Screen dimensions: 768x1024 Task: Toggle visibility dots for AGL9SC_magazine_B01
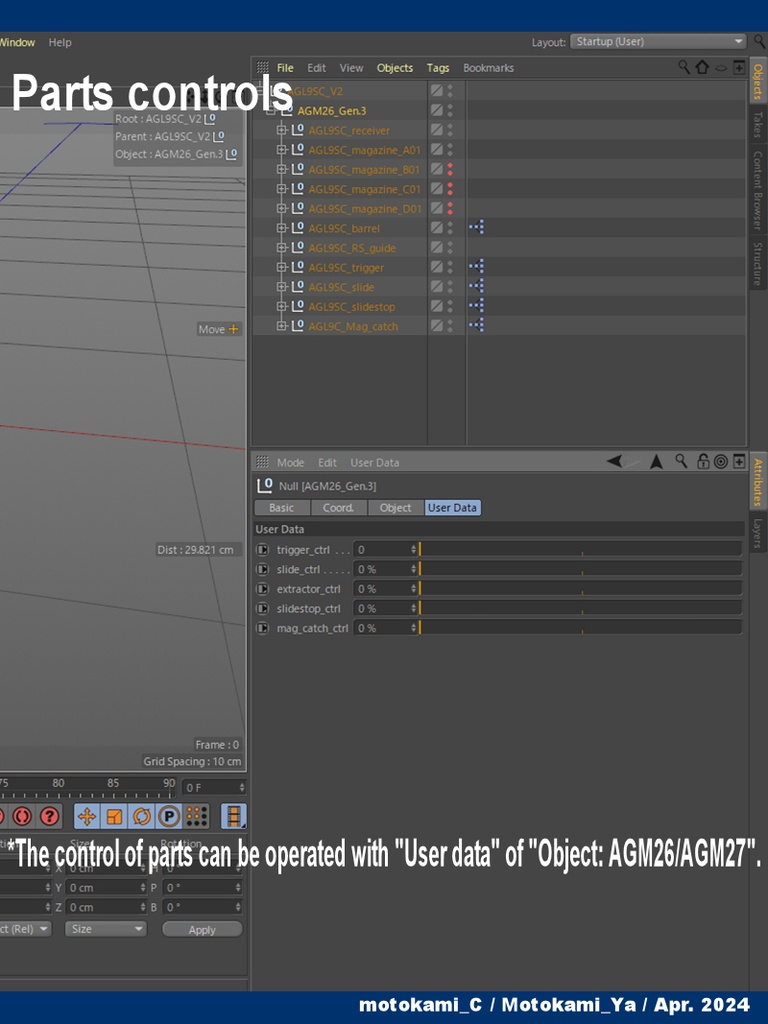pos(450,169)
